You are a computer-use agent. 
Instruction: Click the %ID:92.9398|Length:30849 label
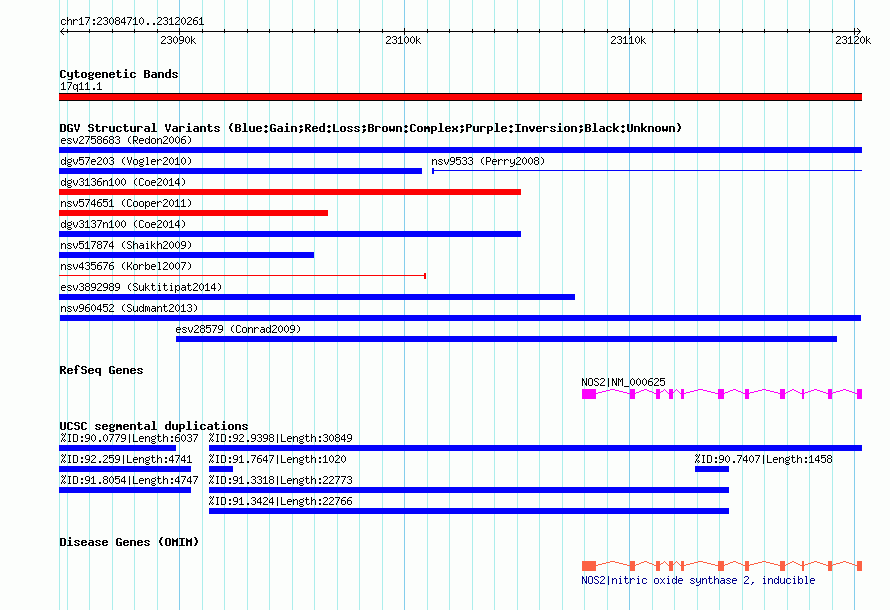pos(280,439)
